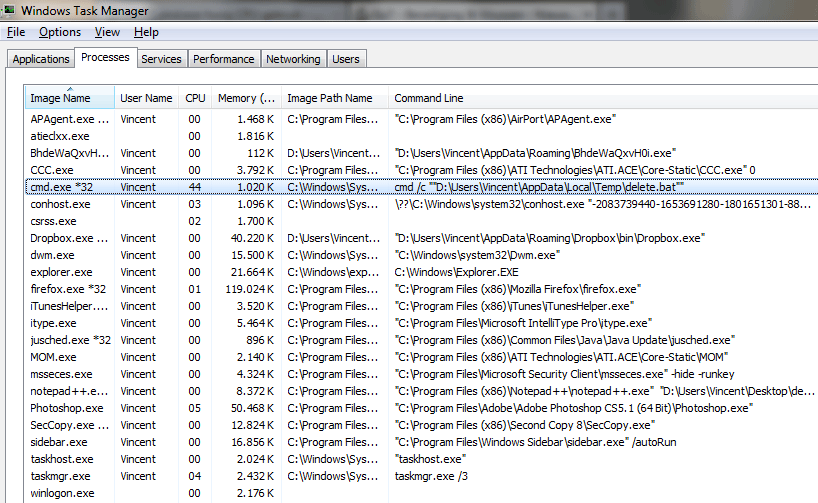Click C:\Windows\Explorer.EXE command line cell

tap(456, 272)
